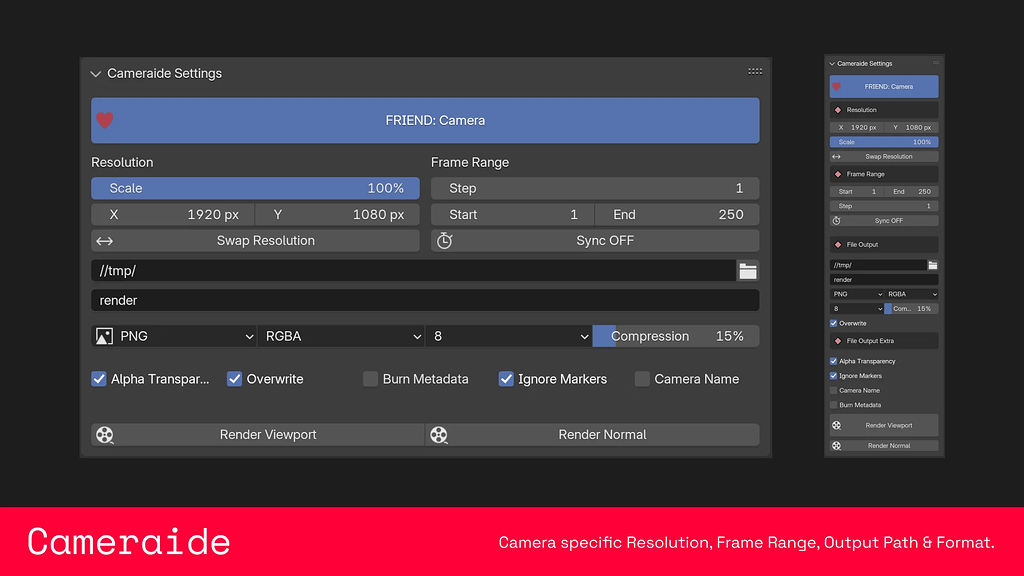The width and height of the screenshot is (1024, 576).
Task: Toggle Alpha Transparency checkbox in the wide panel
Action: pos(99,379)
